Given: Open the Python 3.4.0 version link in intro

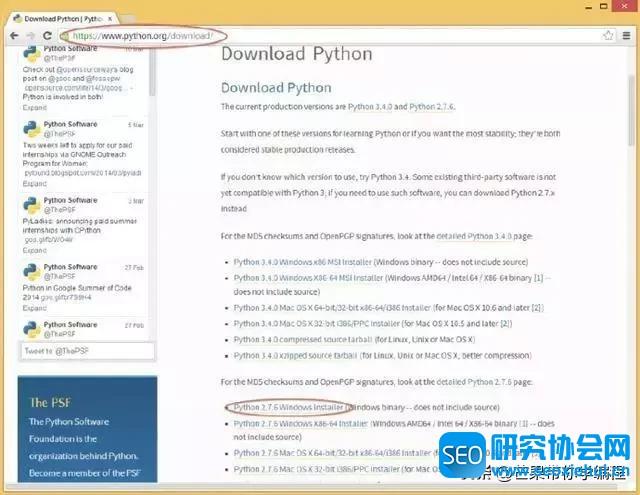Looking at the screenshot, I should tap(370, 107).
